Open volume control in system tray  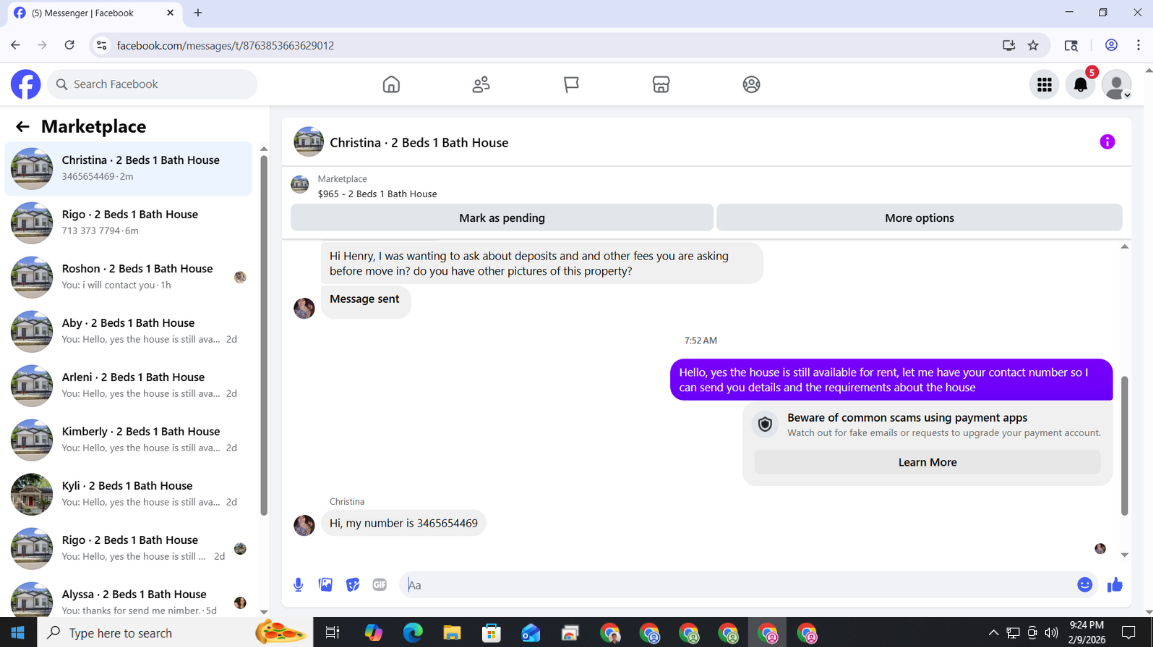[1052, 632]
